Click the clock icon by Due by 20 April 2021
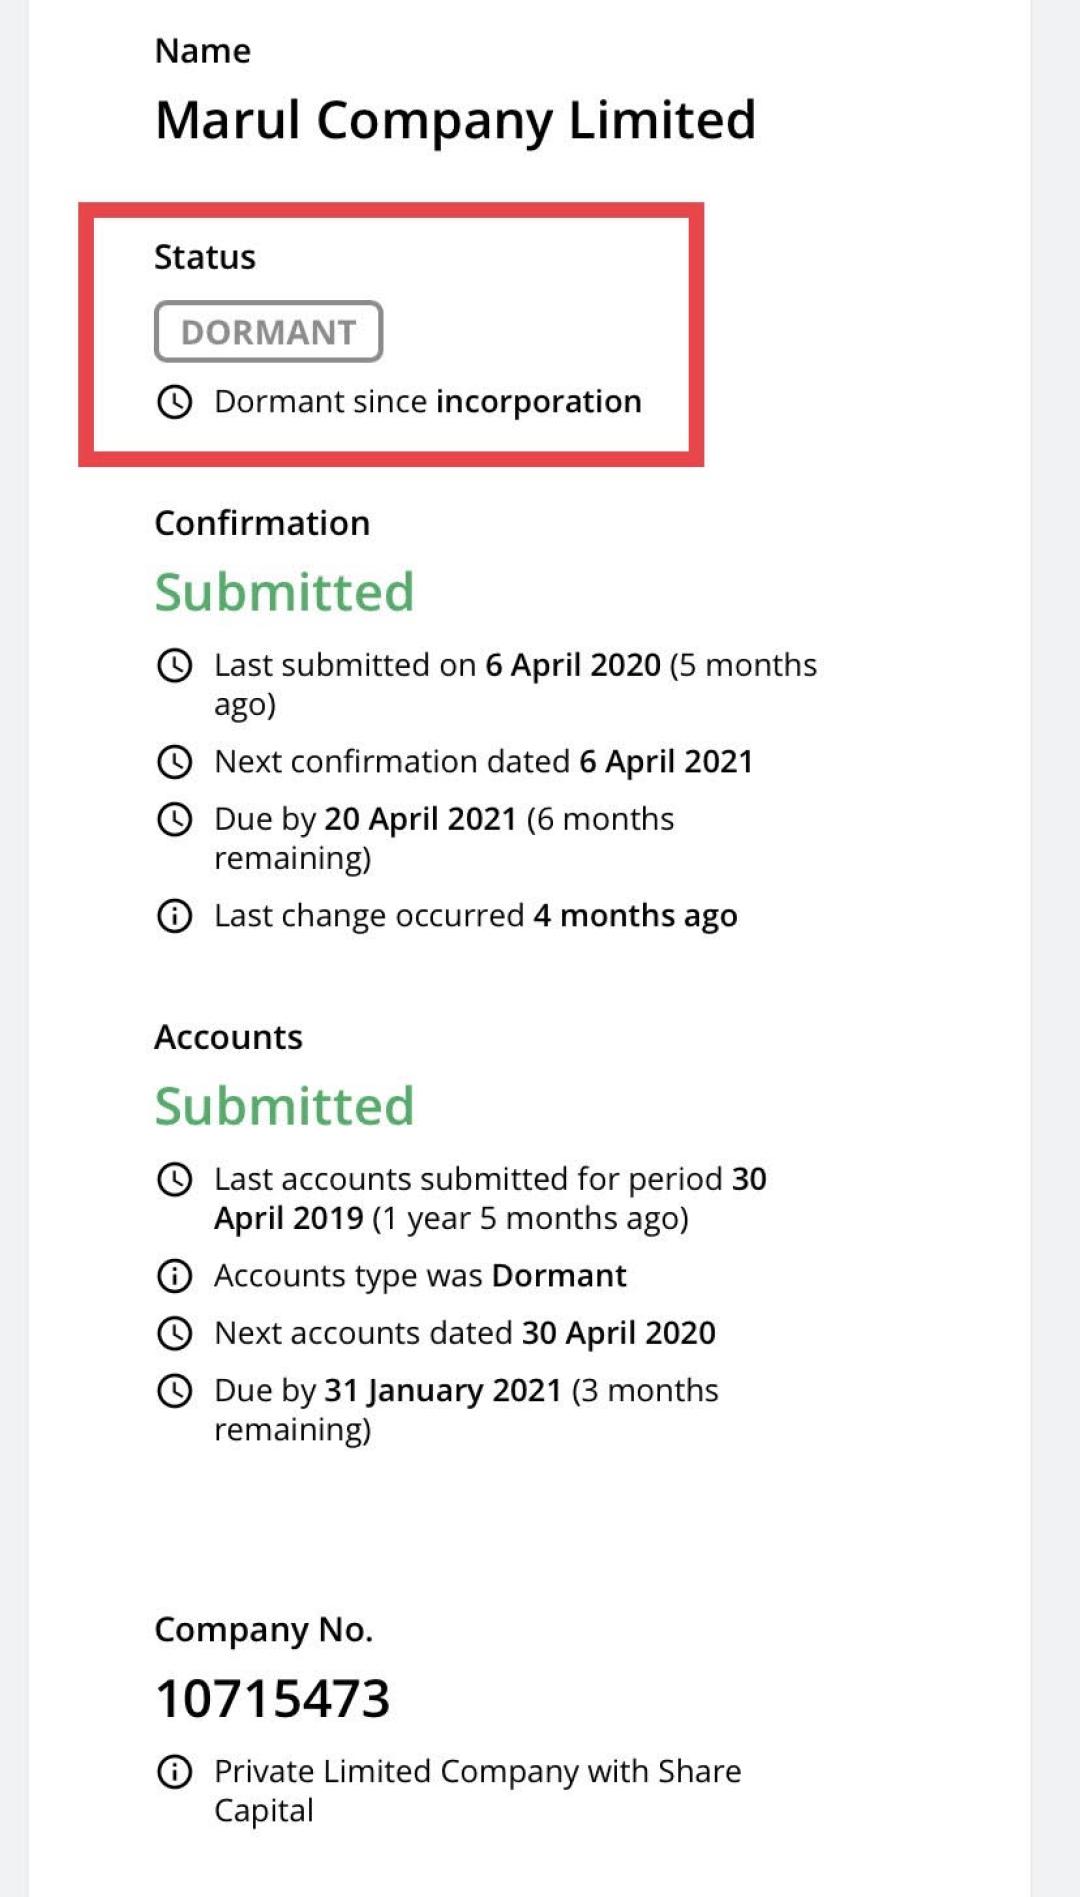The image size is (1080, 1897). 175,819
